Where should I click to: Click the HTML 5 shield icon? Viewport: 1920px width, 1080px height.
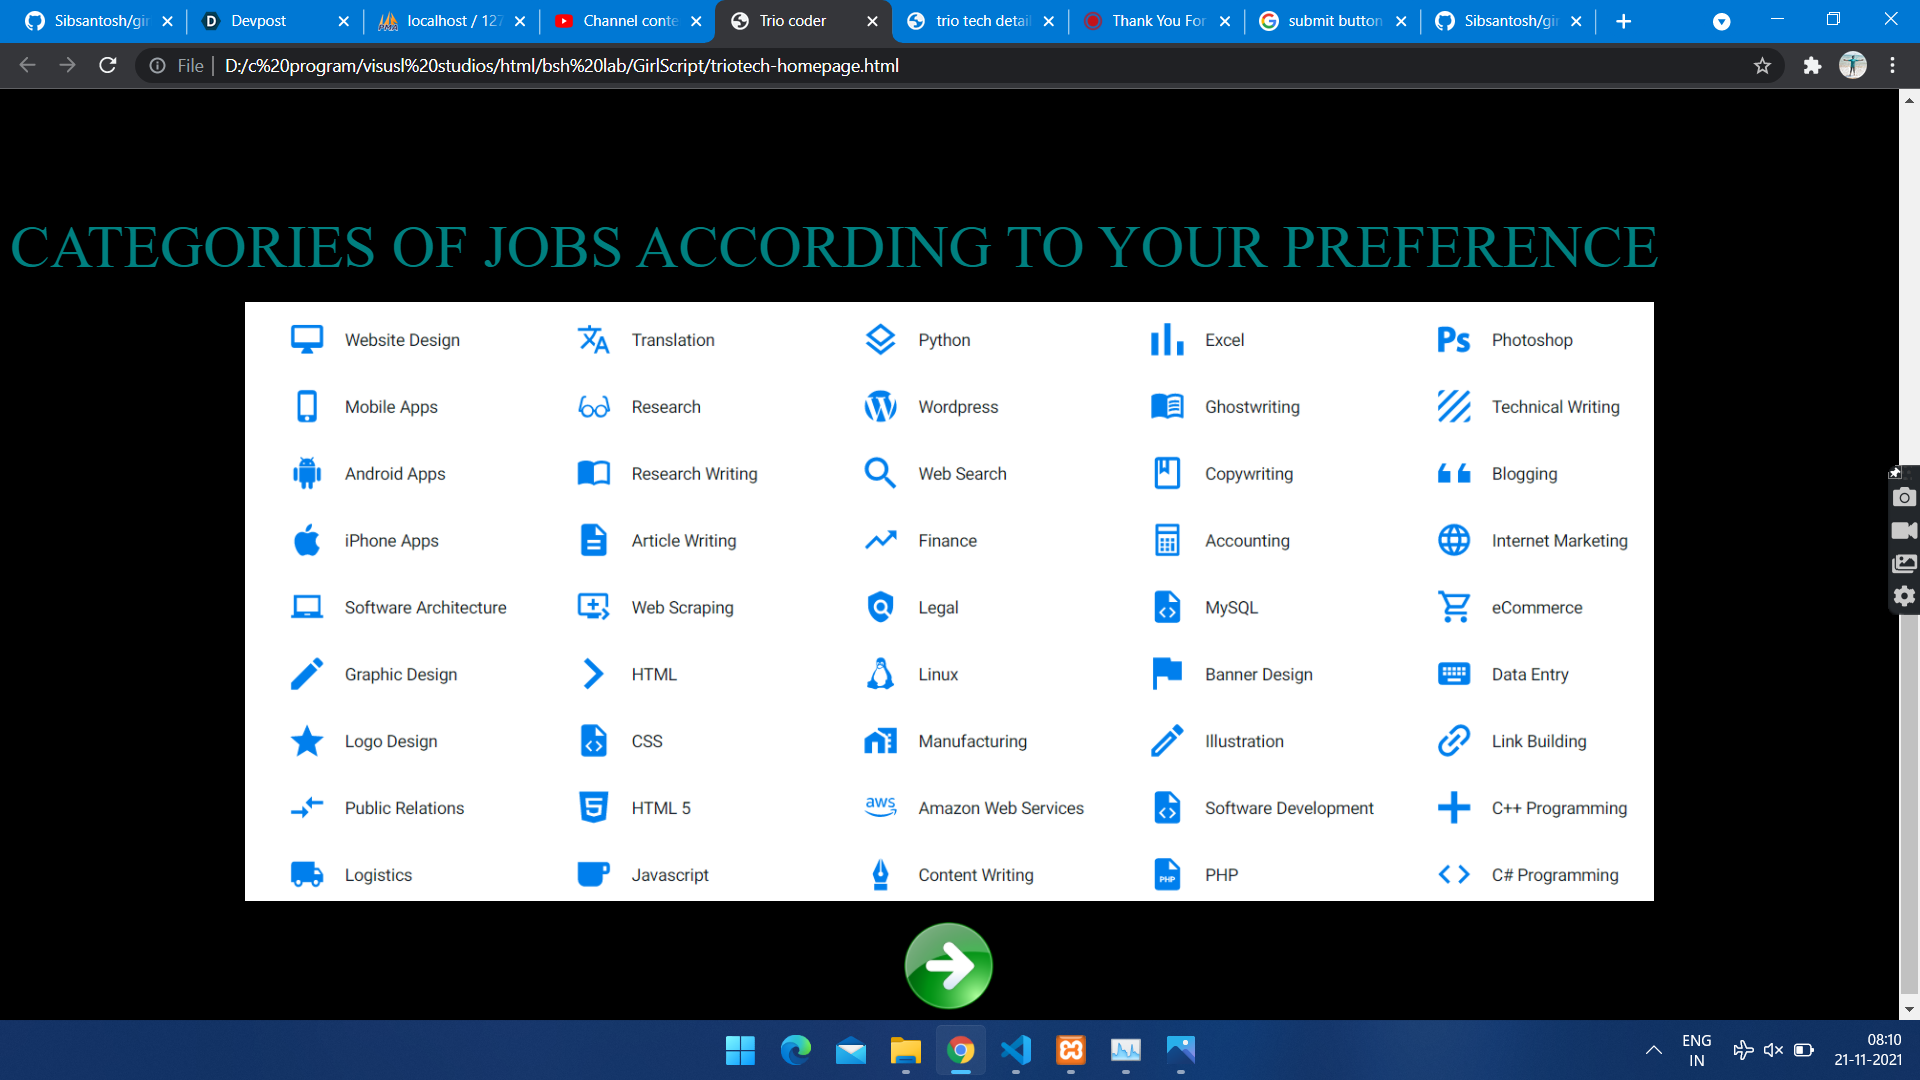593,807
